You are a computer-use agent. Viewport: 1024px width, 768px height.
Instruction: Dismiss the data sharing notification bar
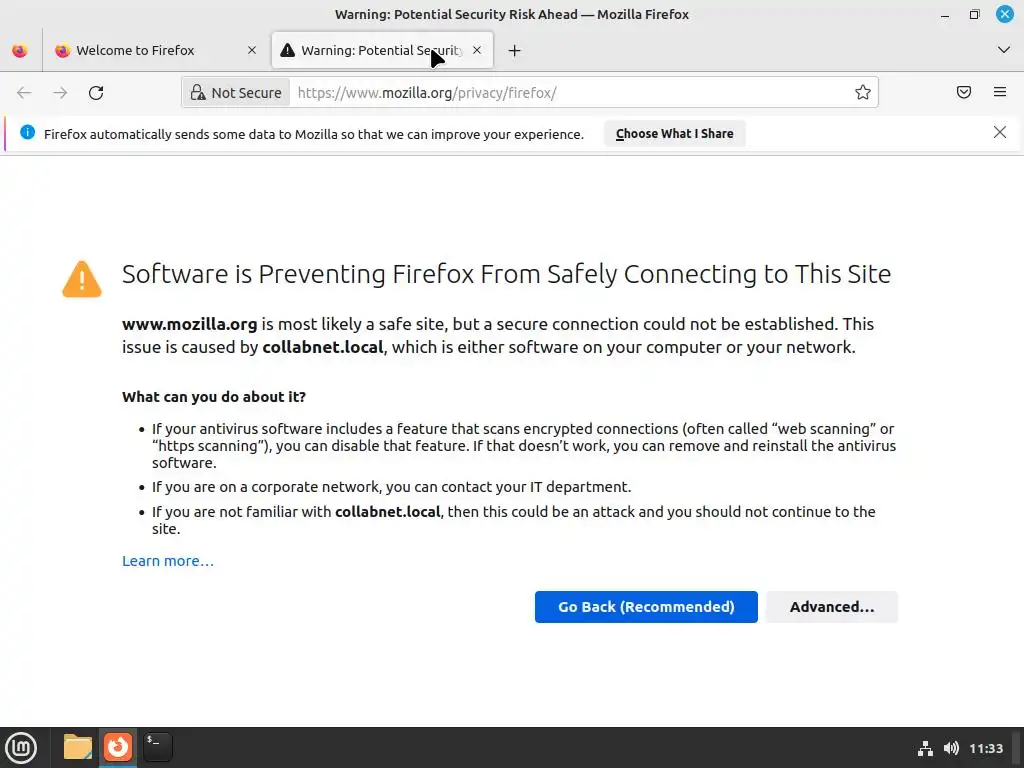click(x=1000, y=132)
